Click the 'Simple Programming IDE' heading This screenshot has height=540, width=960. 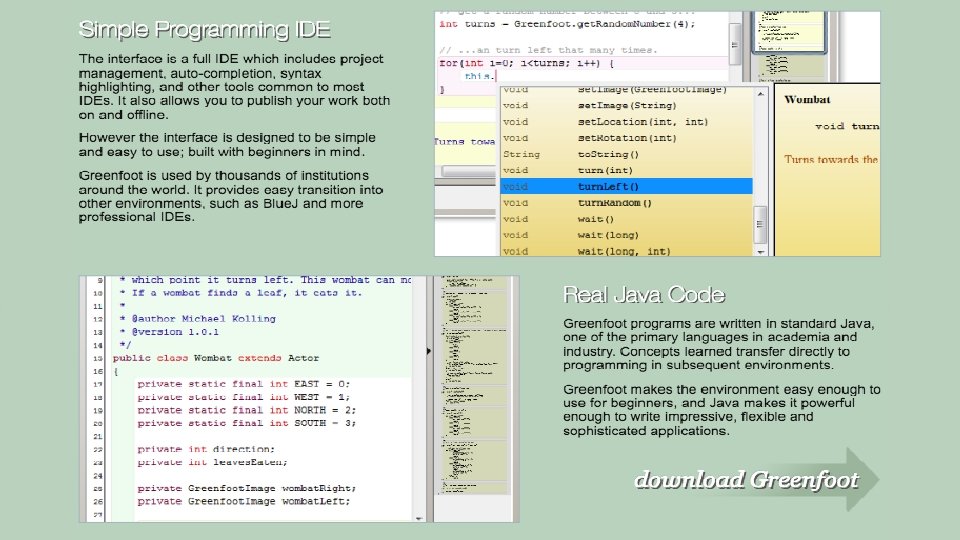(x=205, y=29)
